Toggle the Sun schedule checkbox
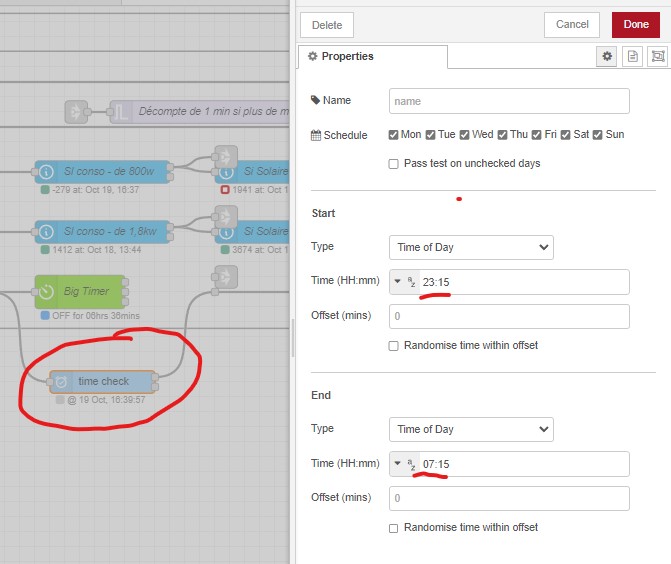The height and width of the screenshot is (564, 671). click(598, 135)
